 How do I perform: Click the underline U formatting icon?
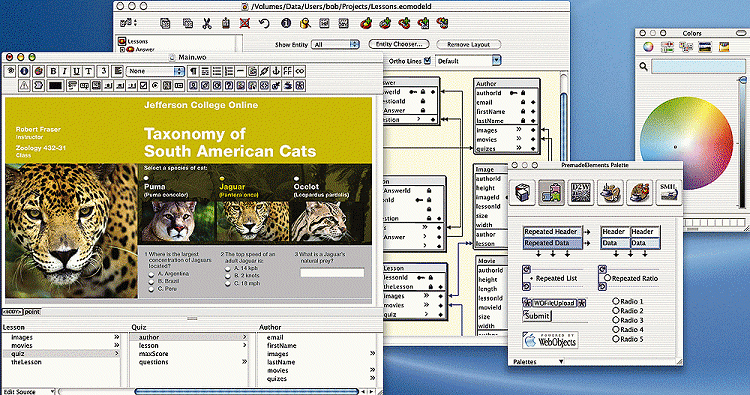[77, 71]
